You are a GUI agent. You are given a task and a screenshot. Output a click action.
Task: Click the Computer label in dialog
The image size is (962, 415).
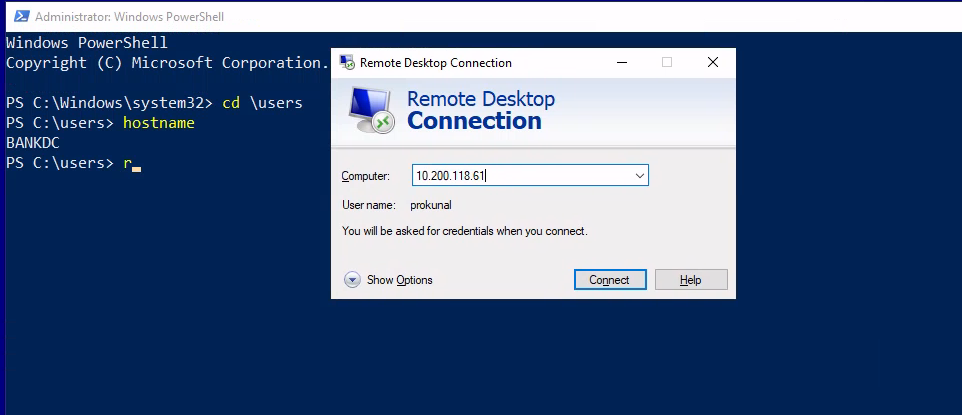[366, 176]
